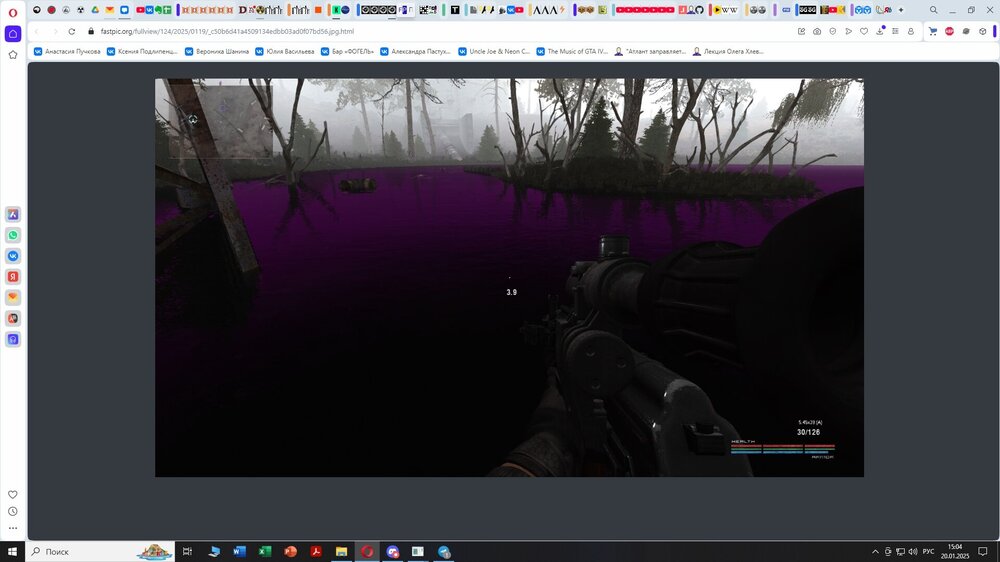
Task: Open sidebar history clock icon
Action: pyautogui.click(x=13, y=511)
